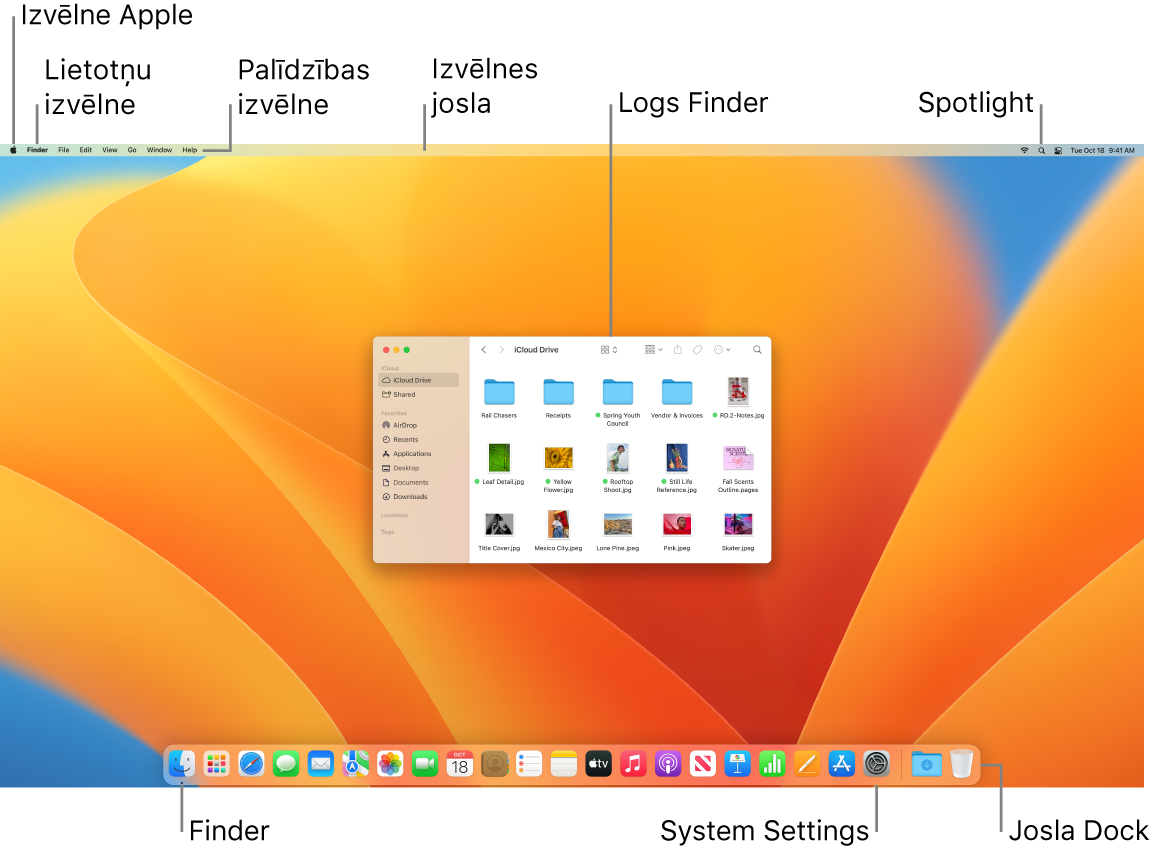Open Calendar from the Dock
The height and width of the screenshot is (854, 1162).
[459, 764]
